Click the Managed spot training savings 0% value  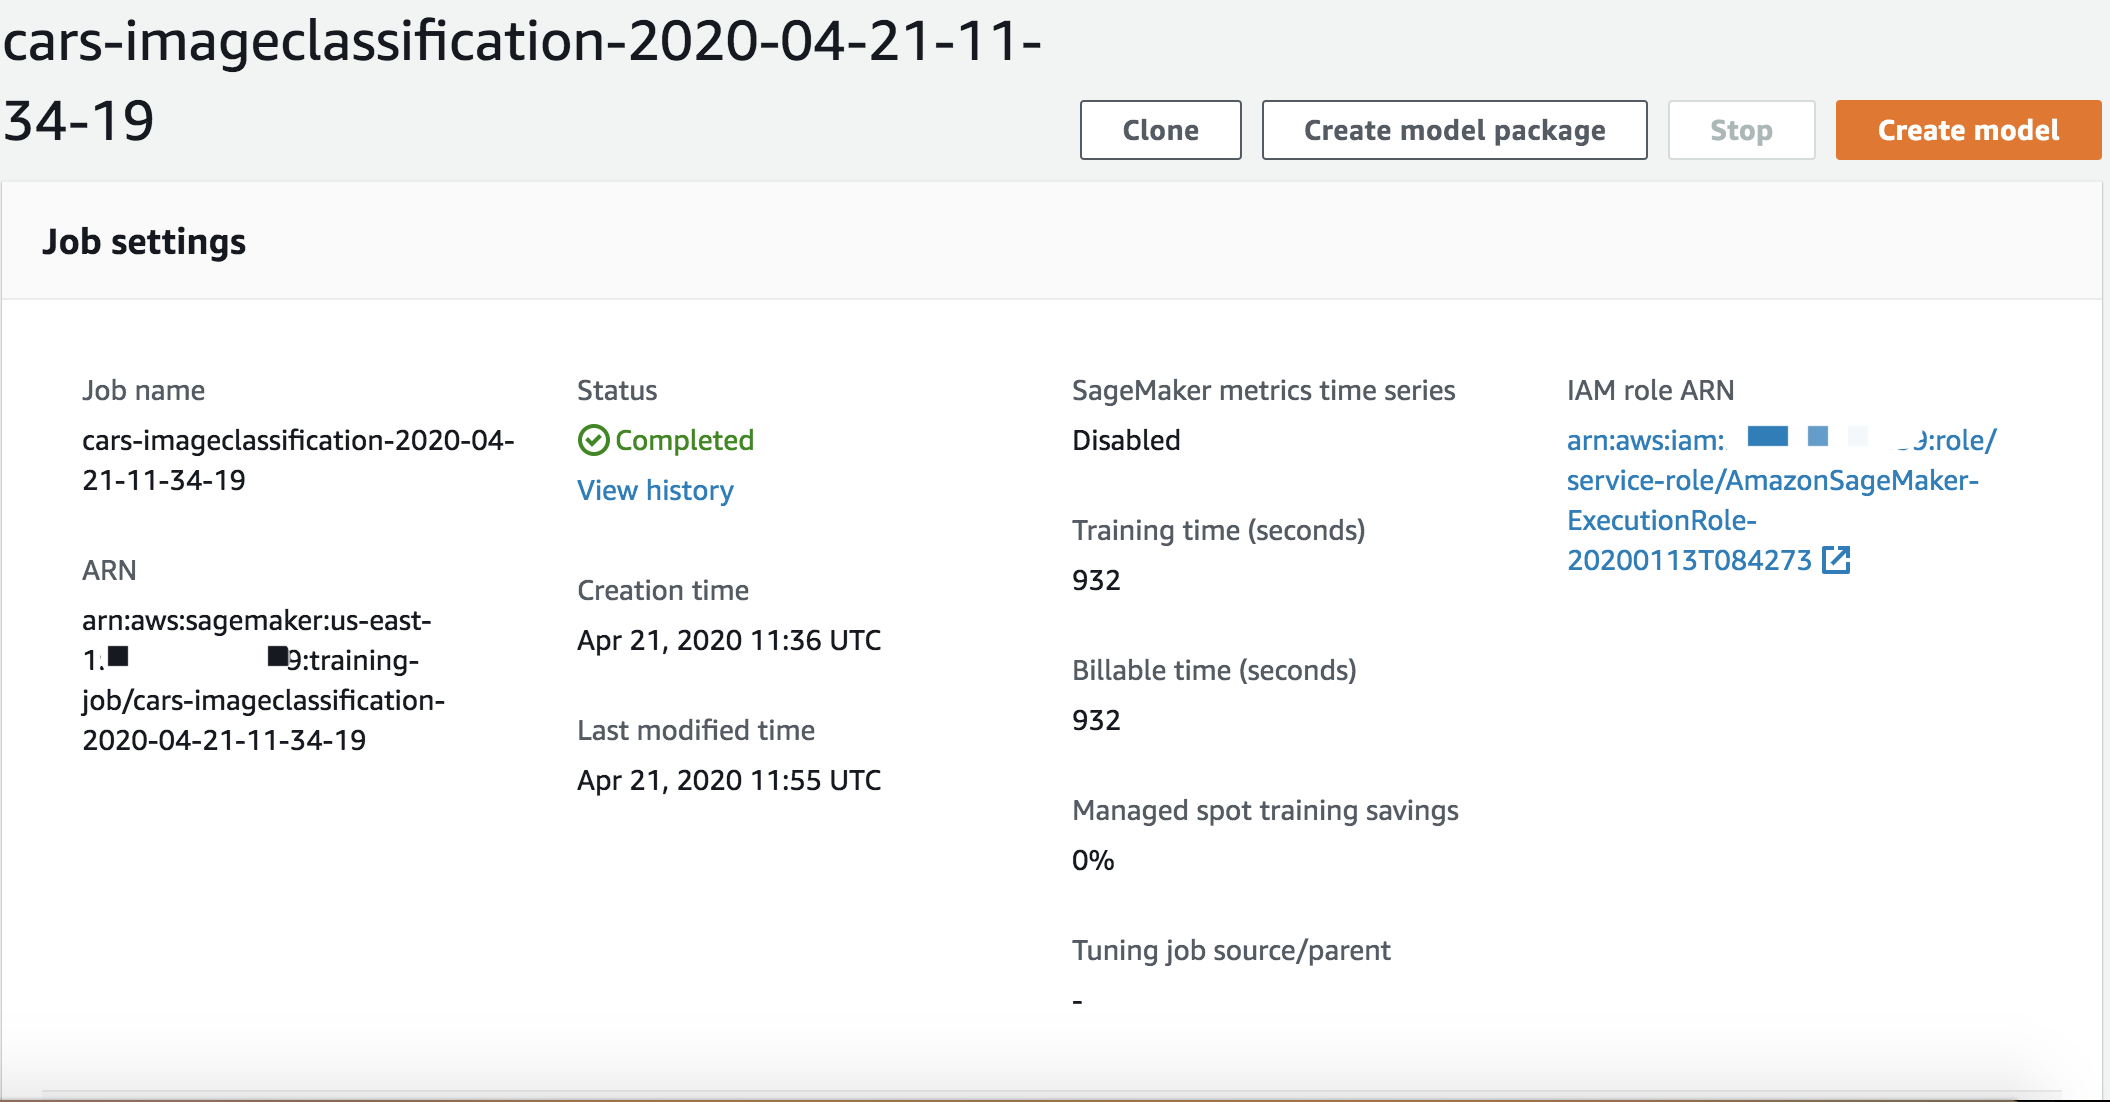click(x=1093, y=860)
